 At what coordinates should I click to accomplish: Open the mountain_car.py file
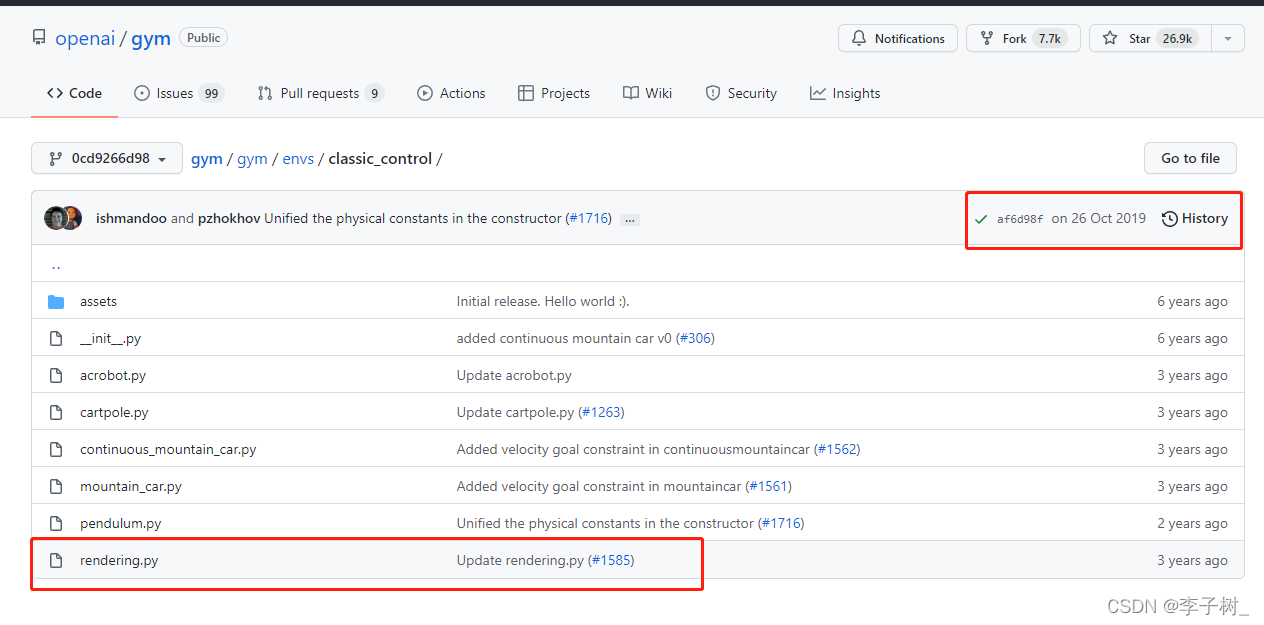[x=131, y=486]
